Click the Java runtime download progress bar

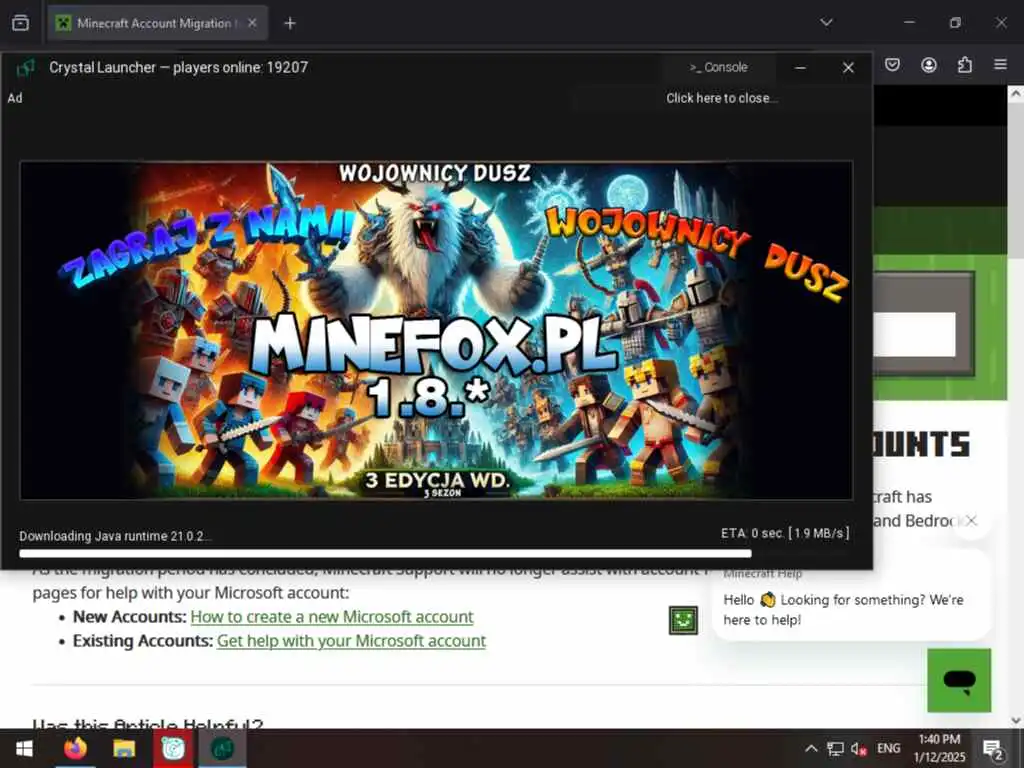pyautogui.click(x=436, y=554)
